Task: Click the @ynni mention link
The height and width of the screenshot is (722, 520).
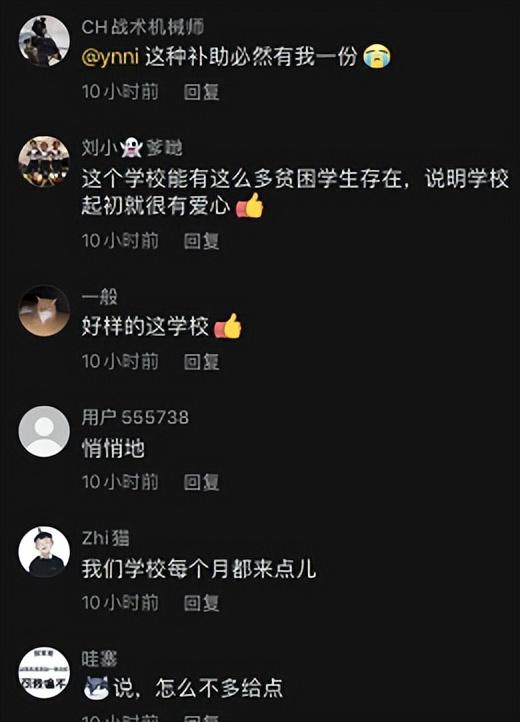Action: click(110, 57)
